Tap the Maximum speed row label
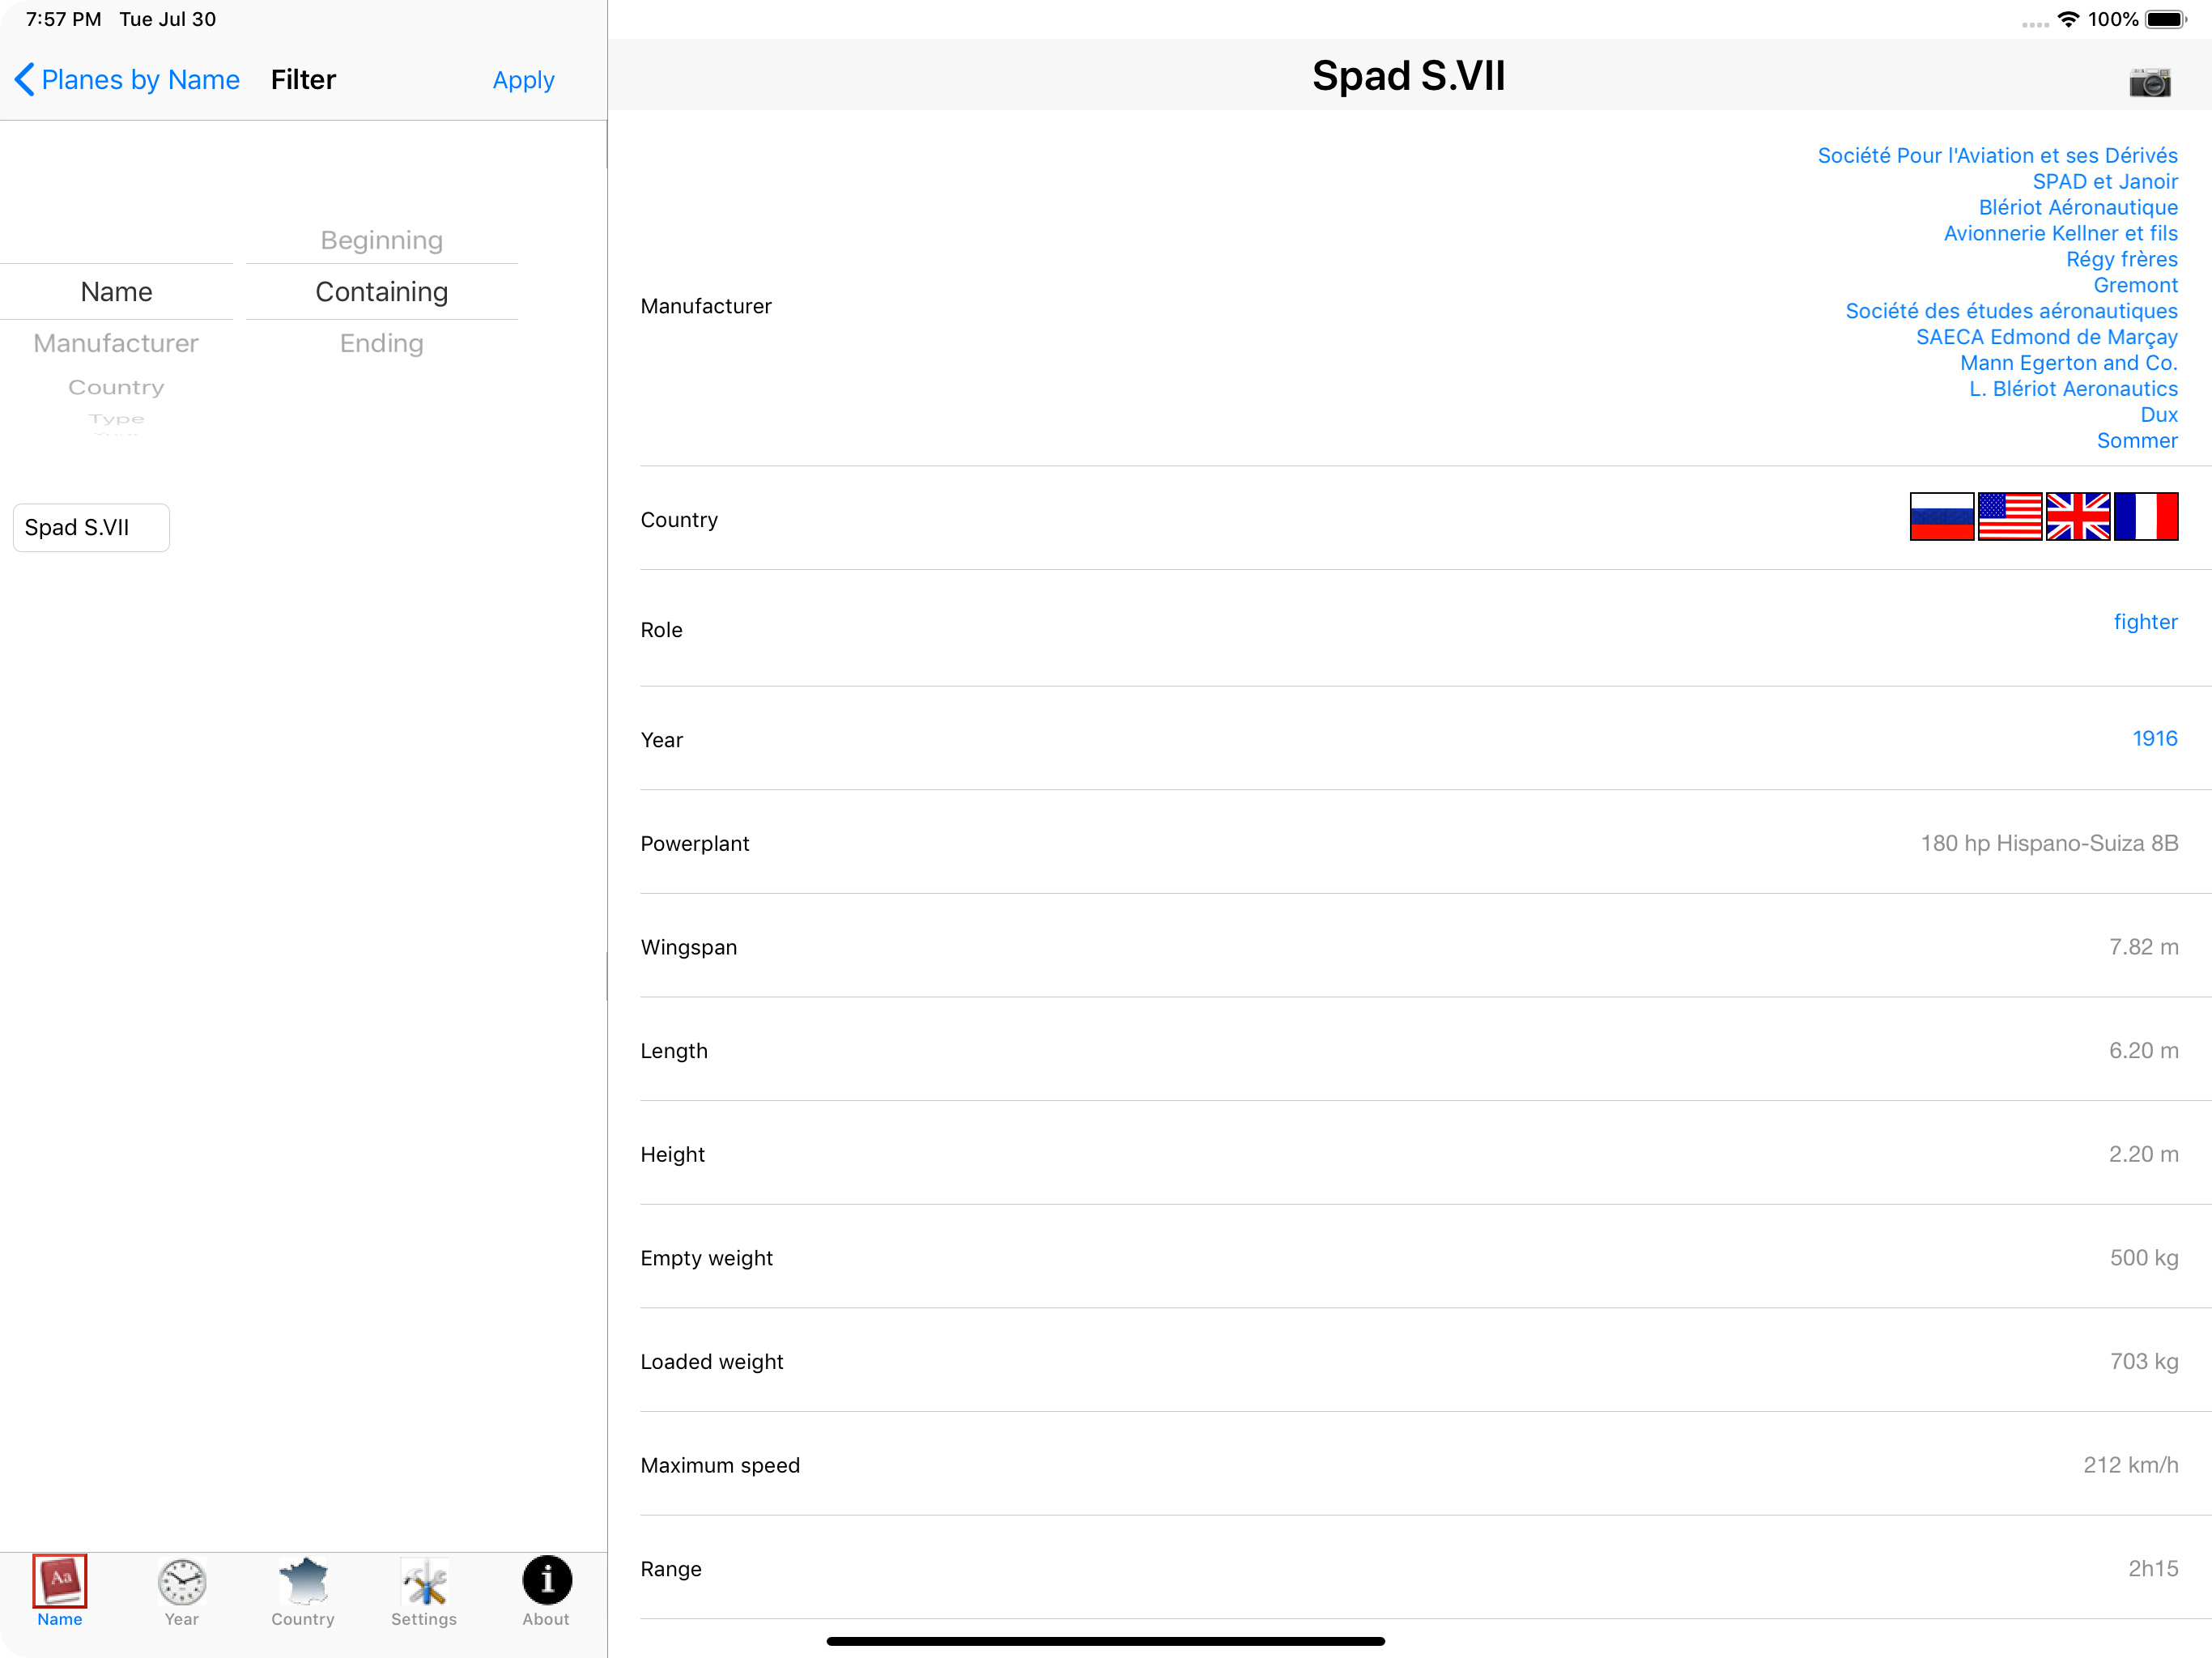2212x1658 pixels. [x=720, y=1465]
